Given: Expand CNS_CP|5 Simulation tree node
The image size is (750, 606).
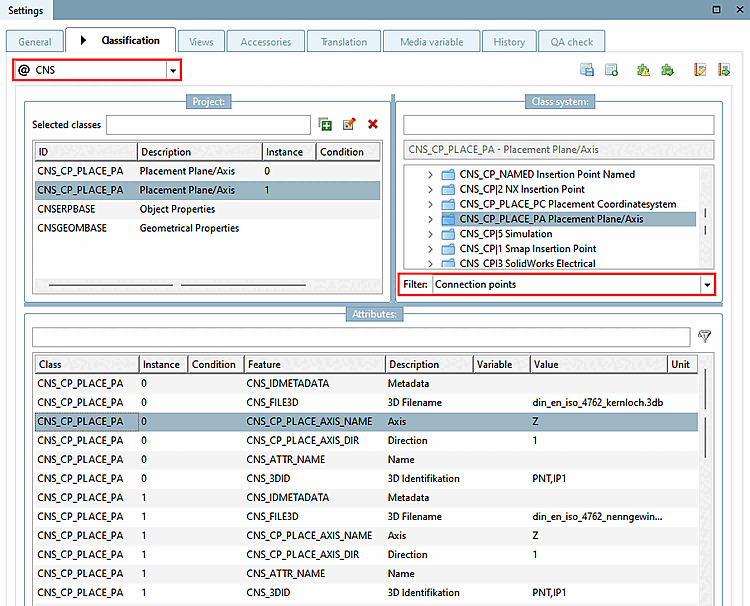Looking at the screenshot, I should pyautogui.click(x=430, y=234).
